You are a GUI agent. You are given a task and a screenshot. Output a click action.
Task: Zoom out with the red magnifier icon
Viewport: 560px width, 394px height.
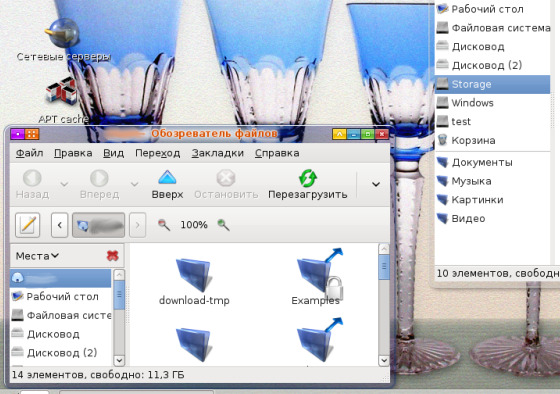[x=164, y=225]
